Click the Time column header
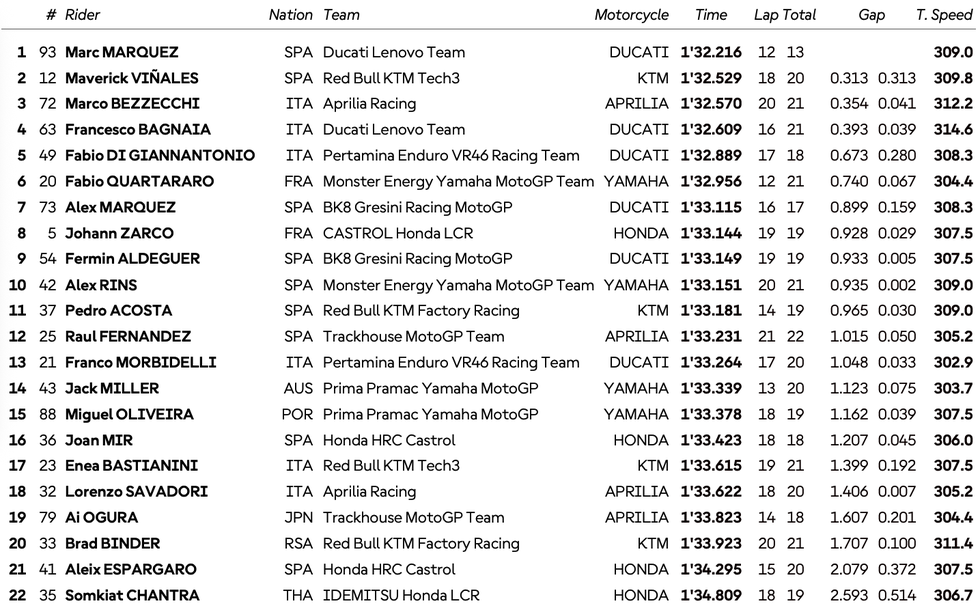This screenshot has width=980, height=608. (711, 15)
